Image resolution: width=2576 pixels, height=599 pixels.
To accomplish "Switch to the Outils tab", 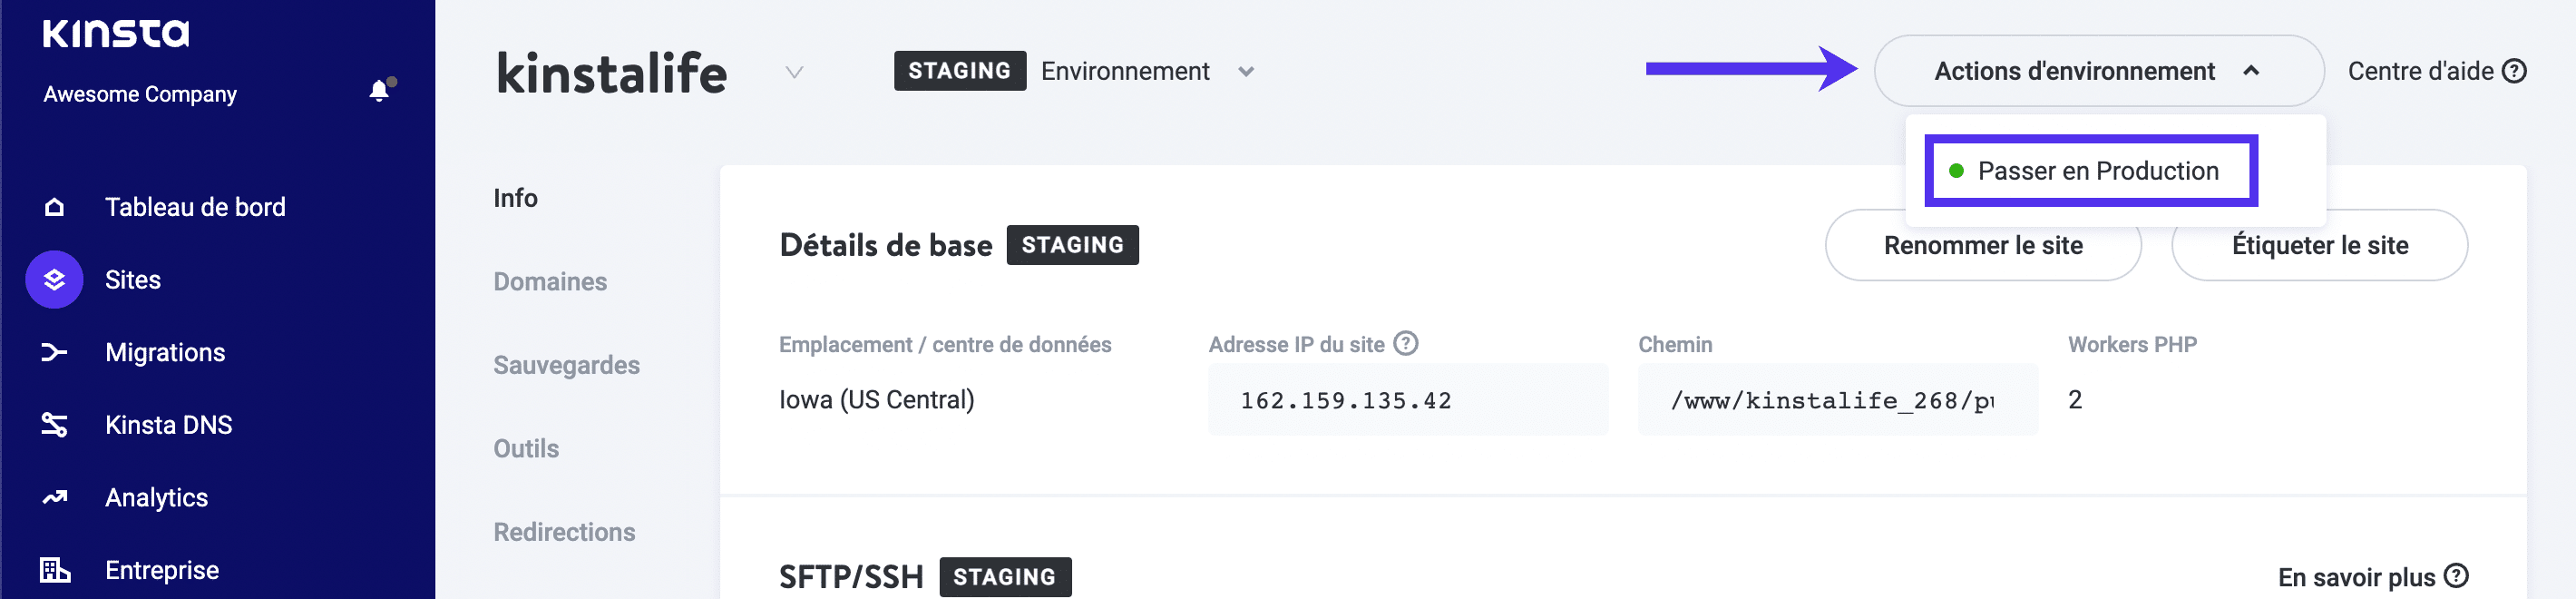I will [x=526, y=449].
